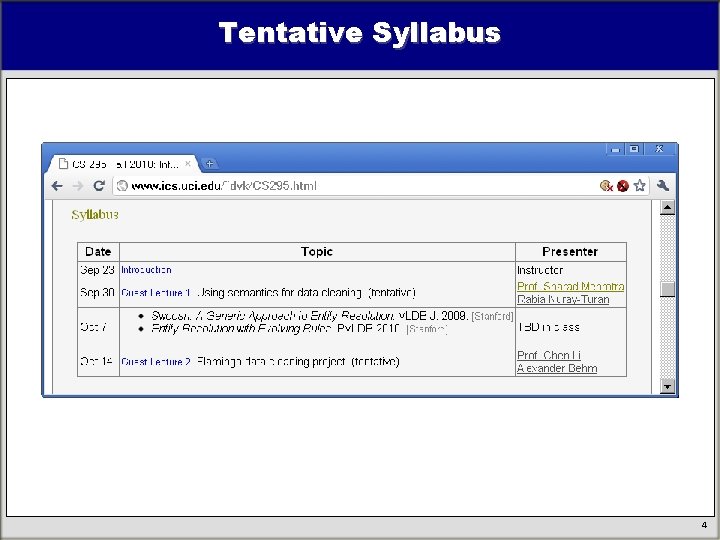Click the Presenter column header
The height and width of the screenshot is (540, 720).
point(570,252)
